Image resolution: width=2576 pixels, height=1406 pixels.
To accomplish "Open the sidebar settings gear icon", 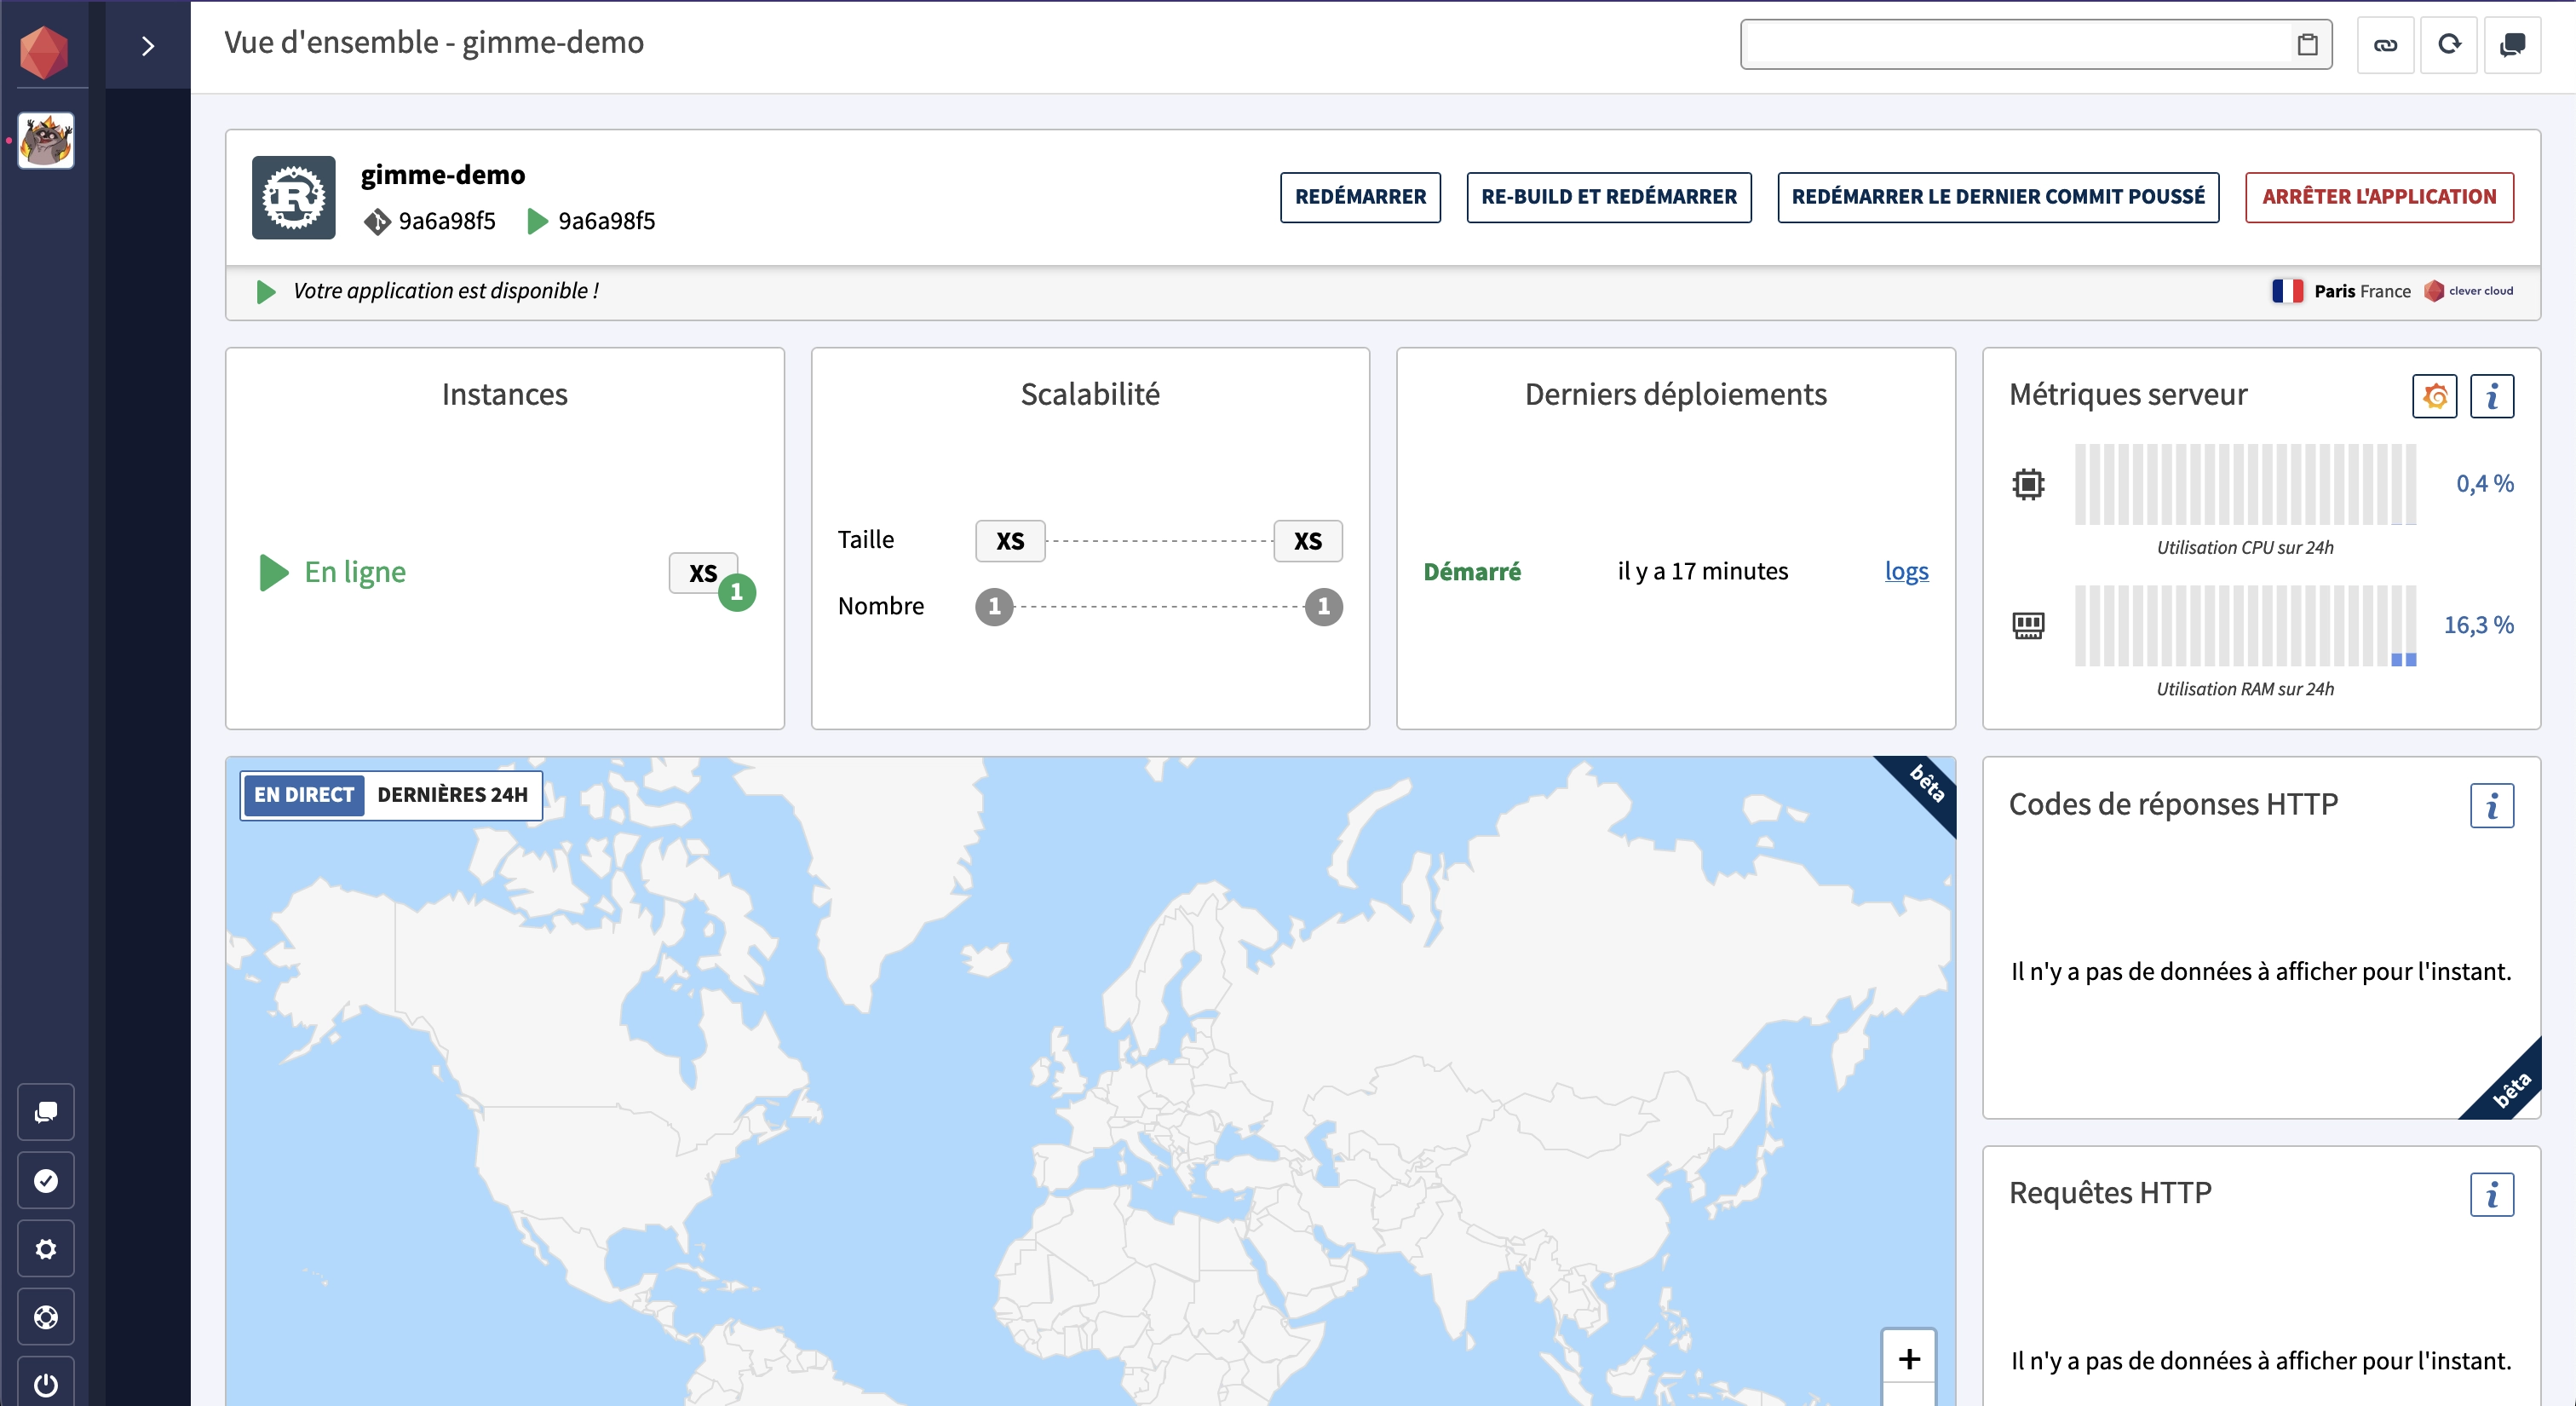I will [x=46, y=1248].
